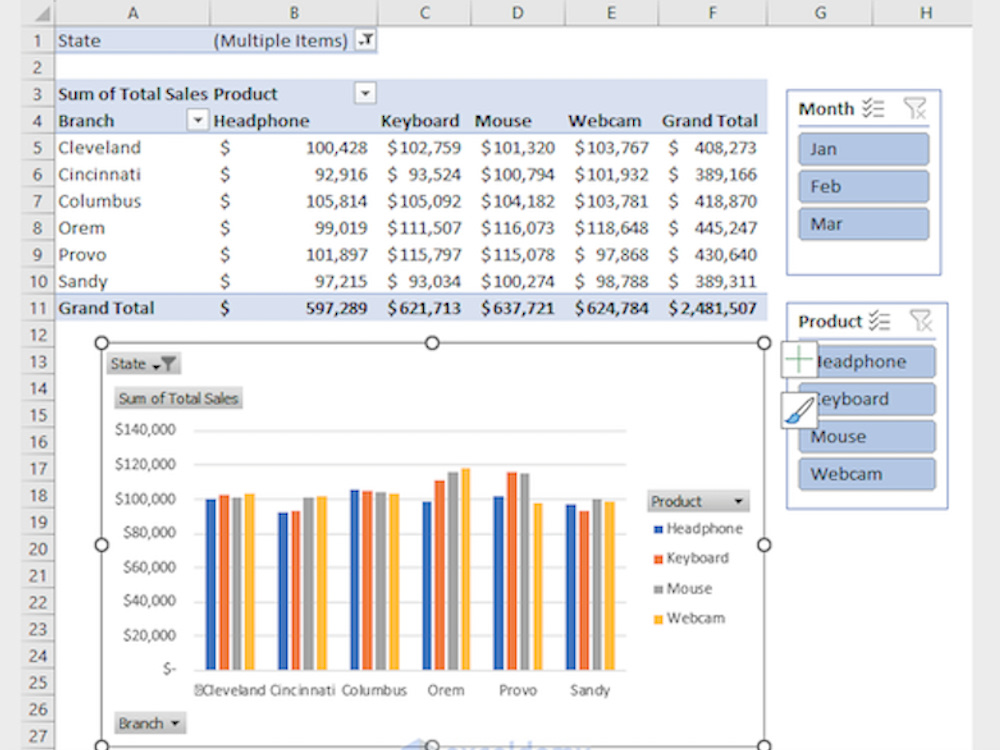Open the Branch row labels filter dropdown
This screenshot has width=1000, height=750.
(198, 120)
